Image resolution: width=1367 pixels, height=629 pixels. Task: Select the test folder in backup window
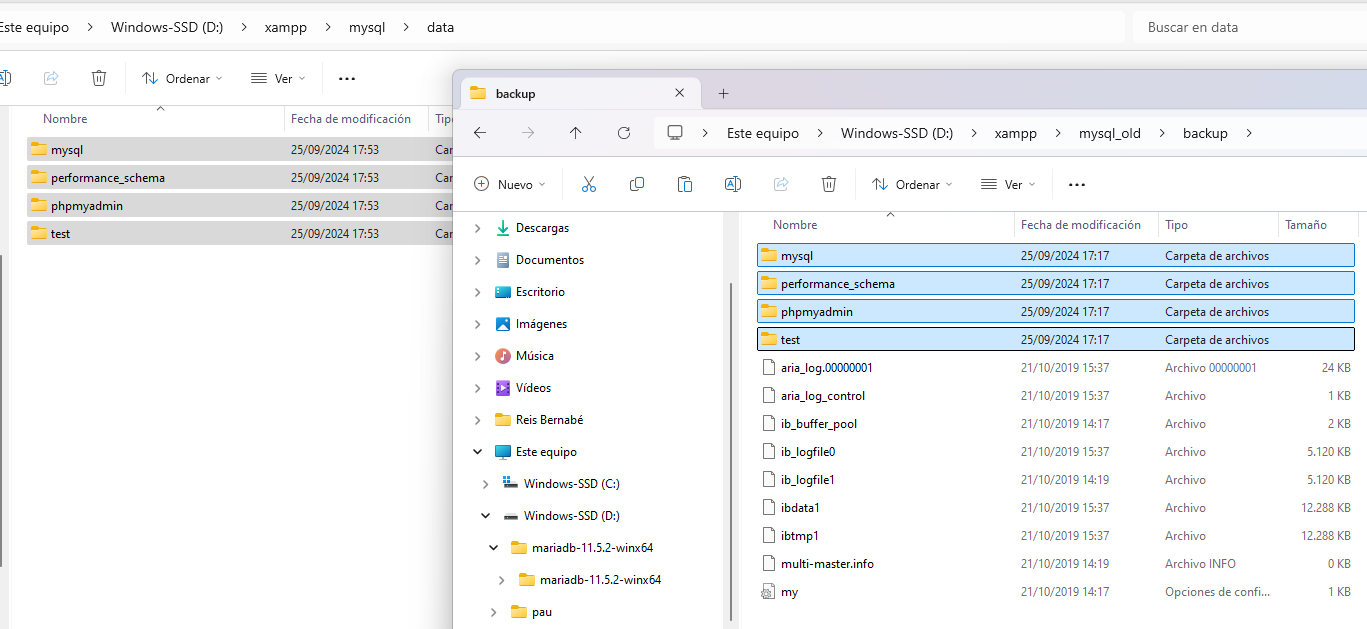pyautogui.click(x=1056, y=340)
